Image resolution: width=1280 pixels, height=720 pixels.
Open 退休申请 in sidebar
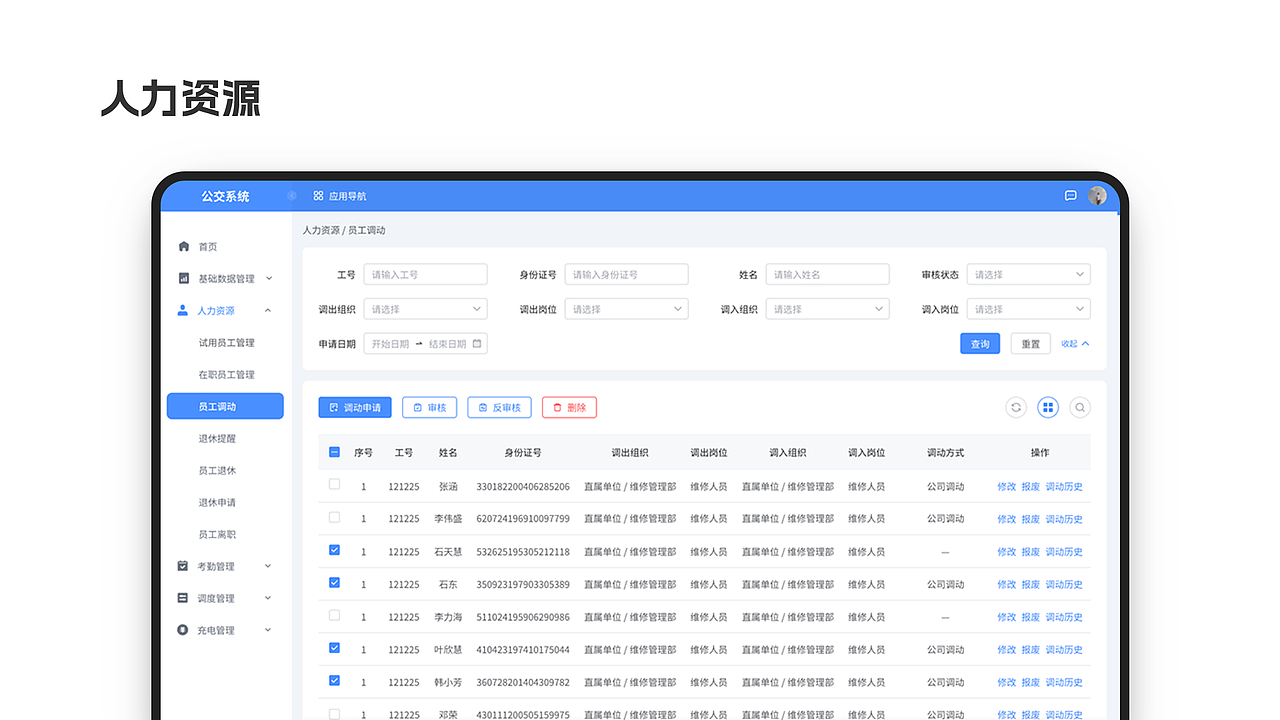217,503
